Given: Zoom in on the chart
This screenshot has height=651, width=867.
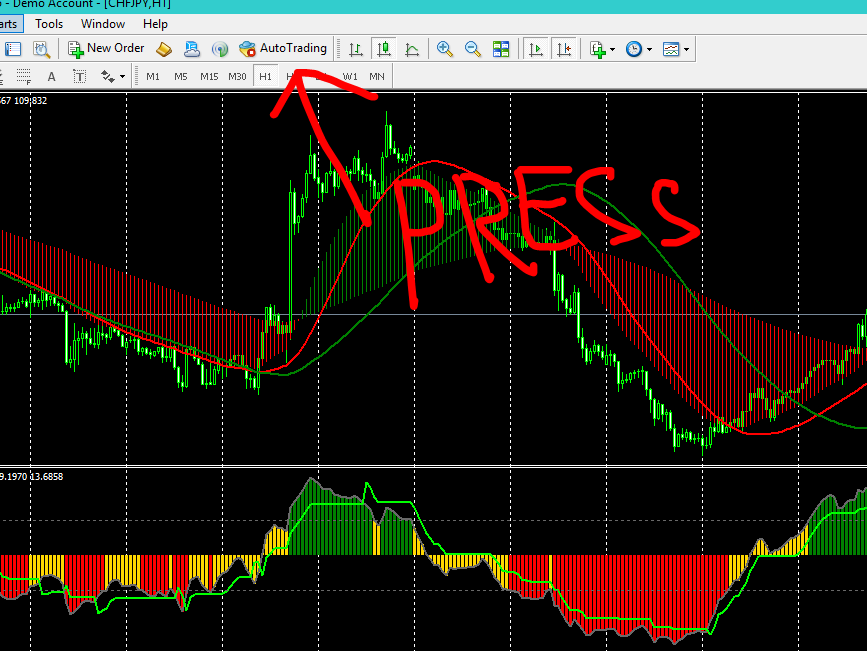Looking at the screenshot, I should point(445,49).
